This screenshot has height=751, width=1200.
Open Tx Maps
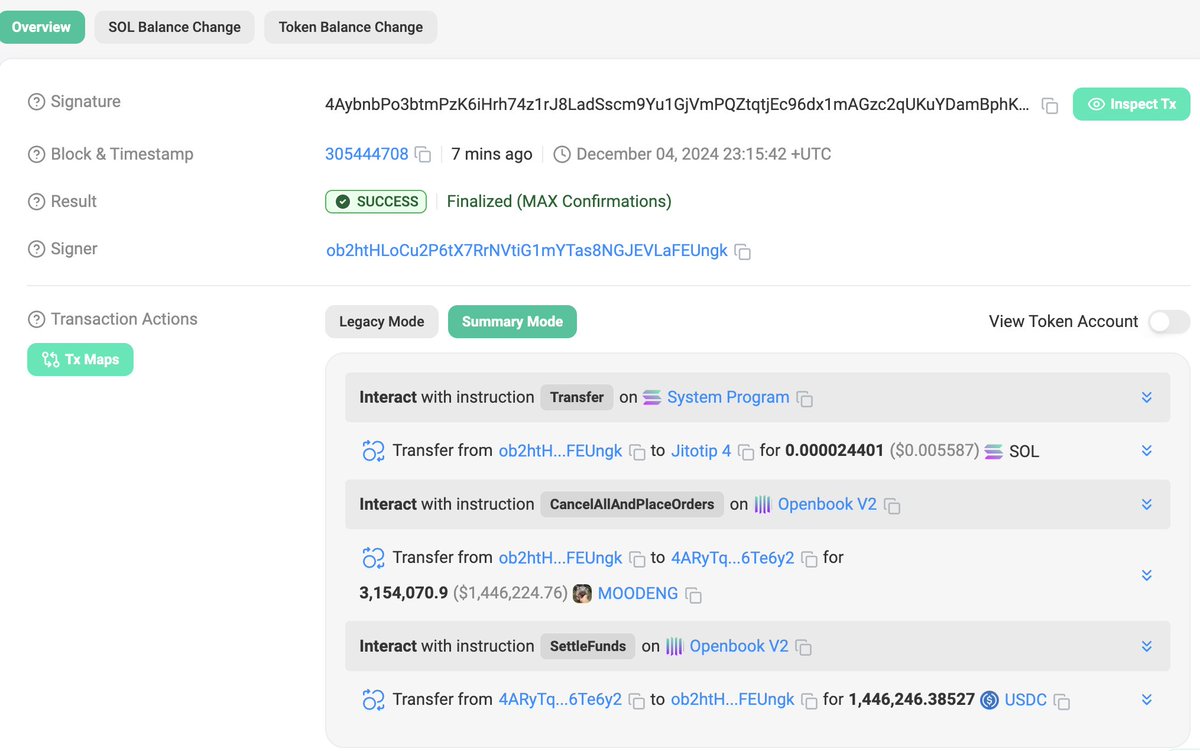(80, 360)
